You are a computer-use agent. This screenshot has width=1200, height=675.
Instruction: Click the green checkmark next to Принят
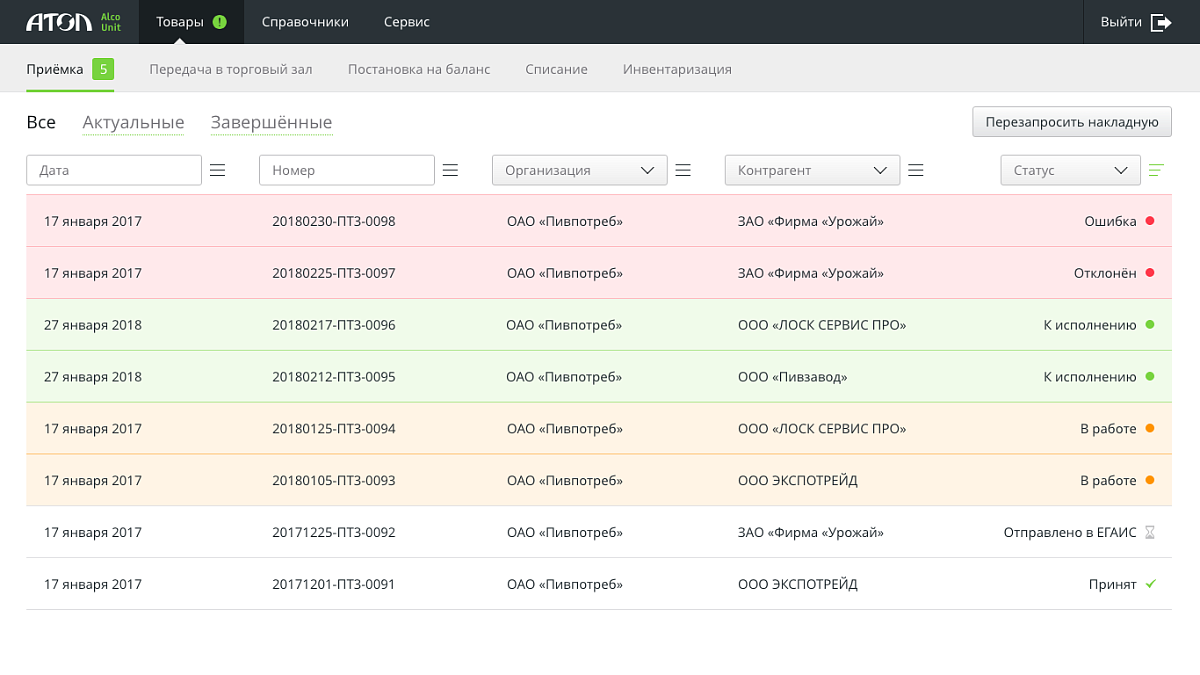(1150, 584)
